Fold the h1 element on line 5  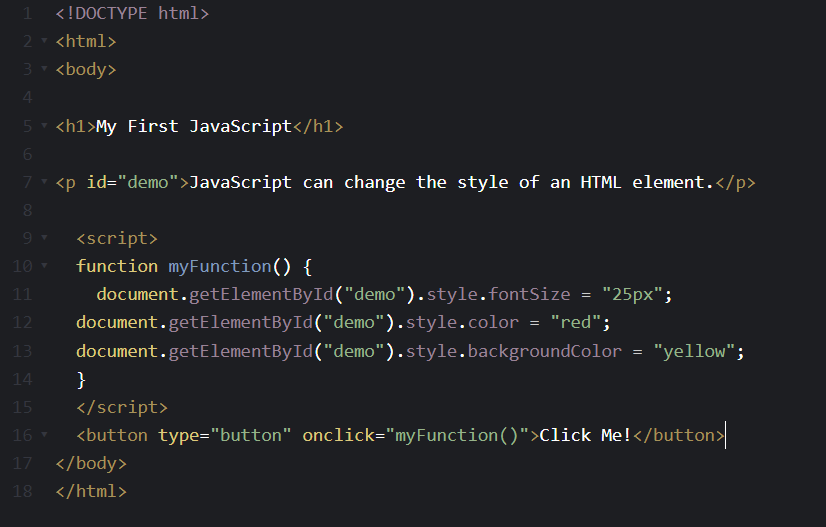pos(43,127)
